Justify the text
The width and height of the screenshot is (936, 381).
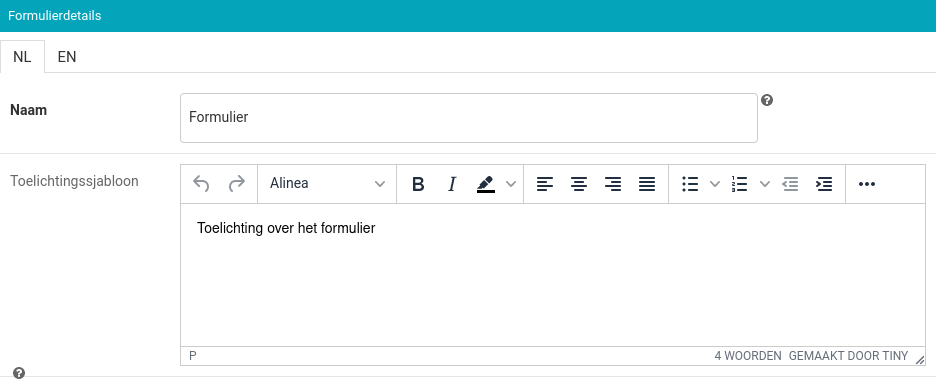tap(647, 184)
